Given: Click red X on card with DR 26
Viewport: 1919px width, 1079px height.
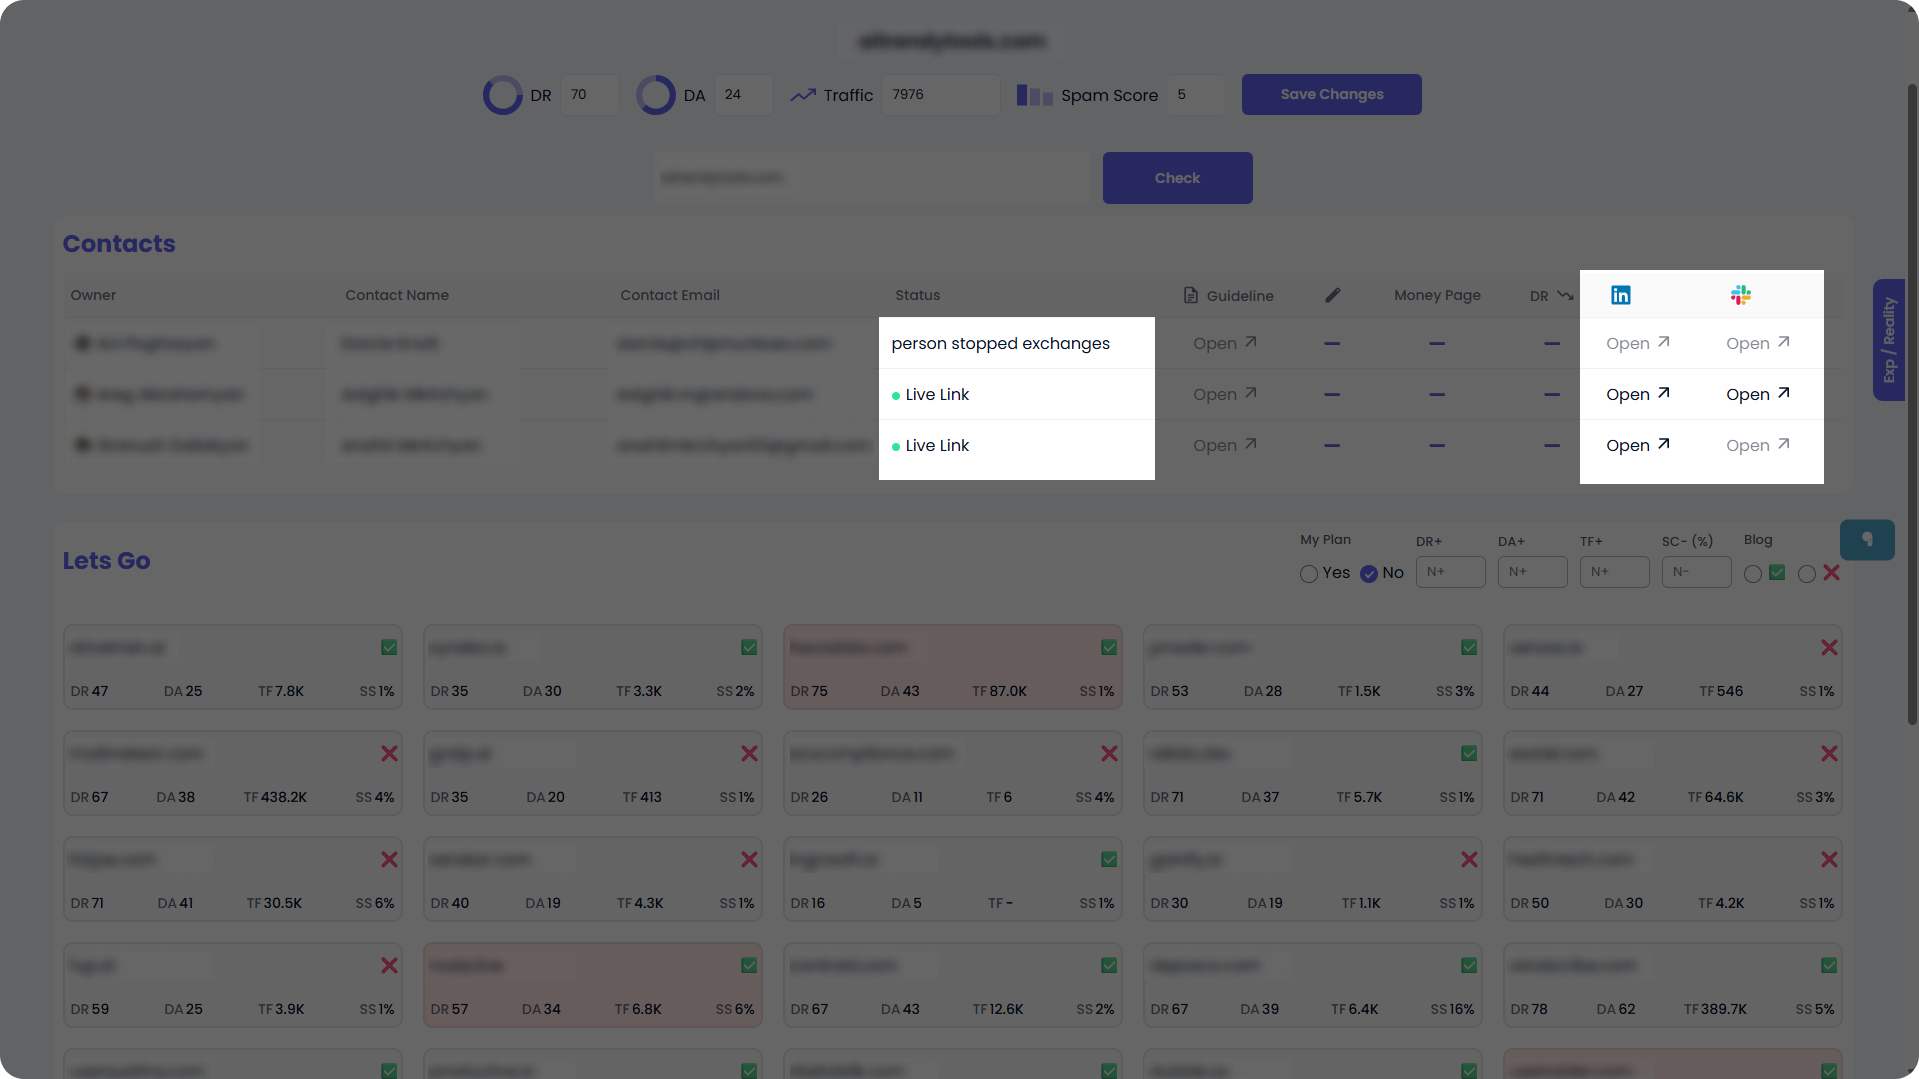Looking at the screenshot, I should coord(1109,754).
